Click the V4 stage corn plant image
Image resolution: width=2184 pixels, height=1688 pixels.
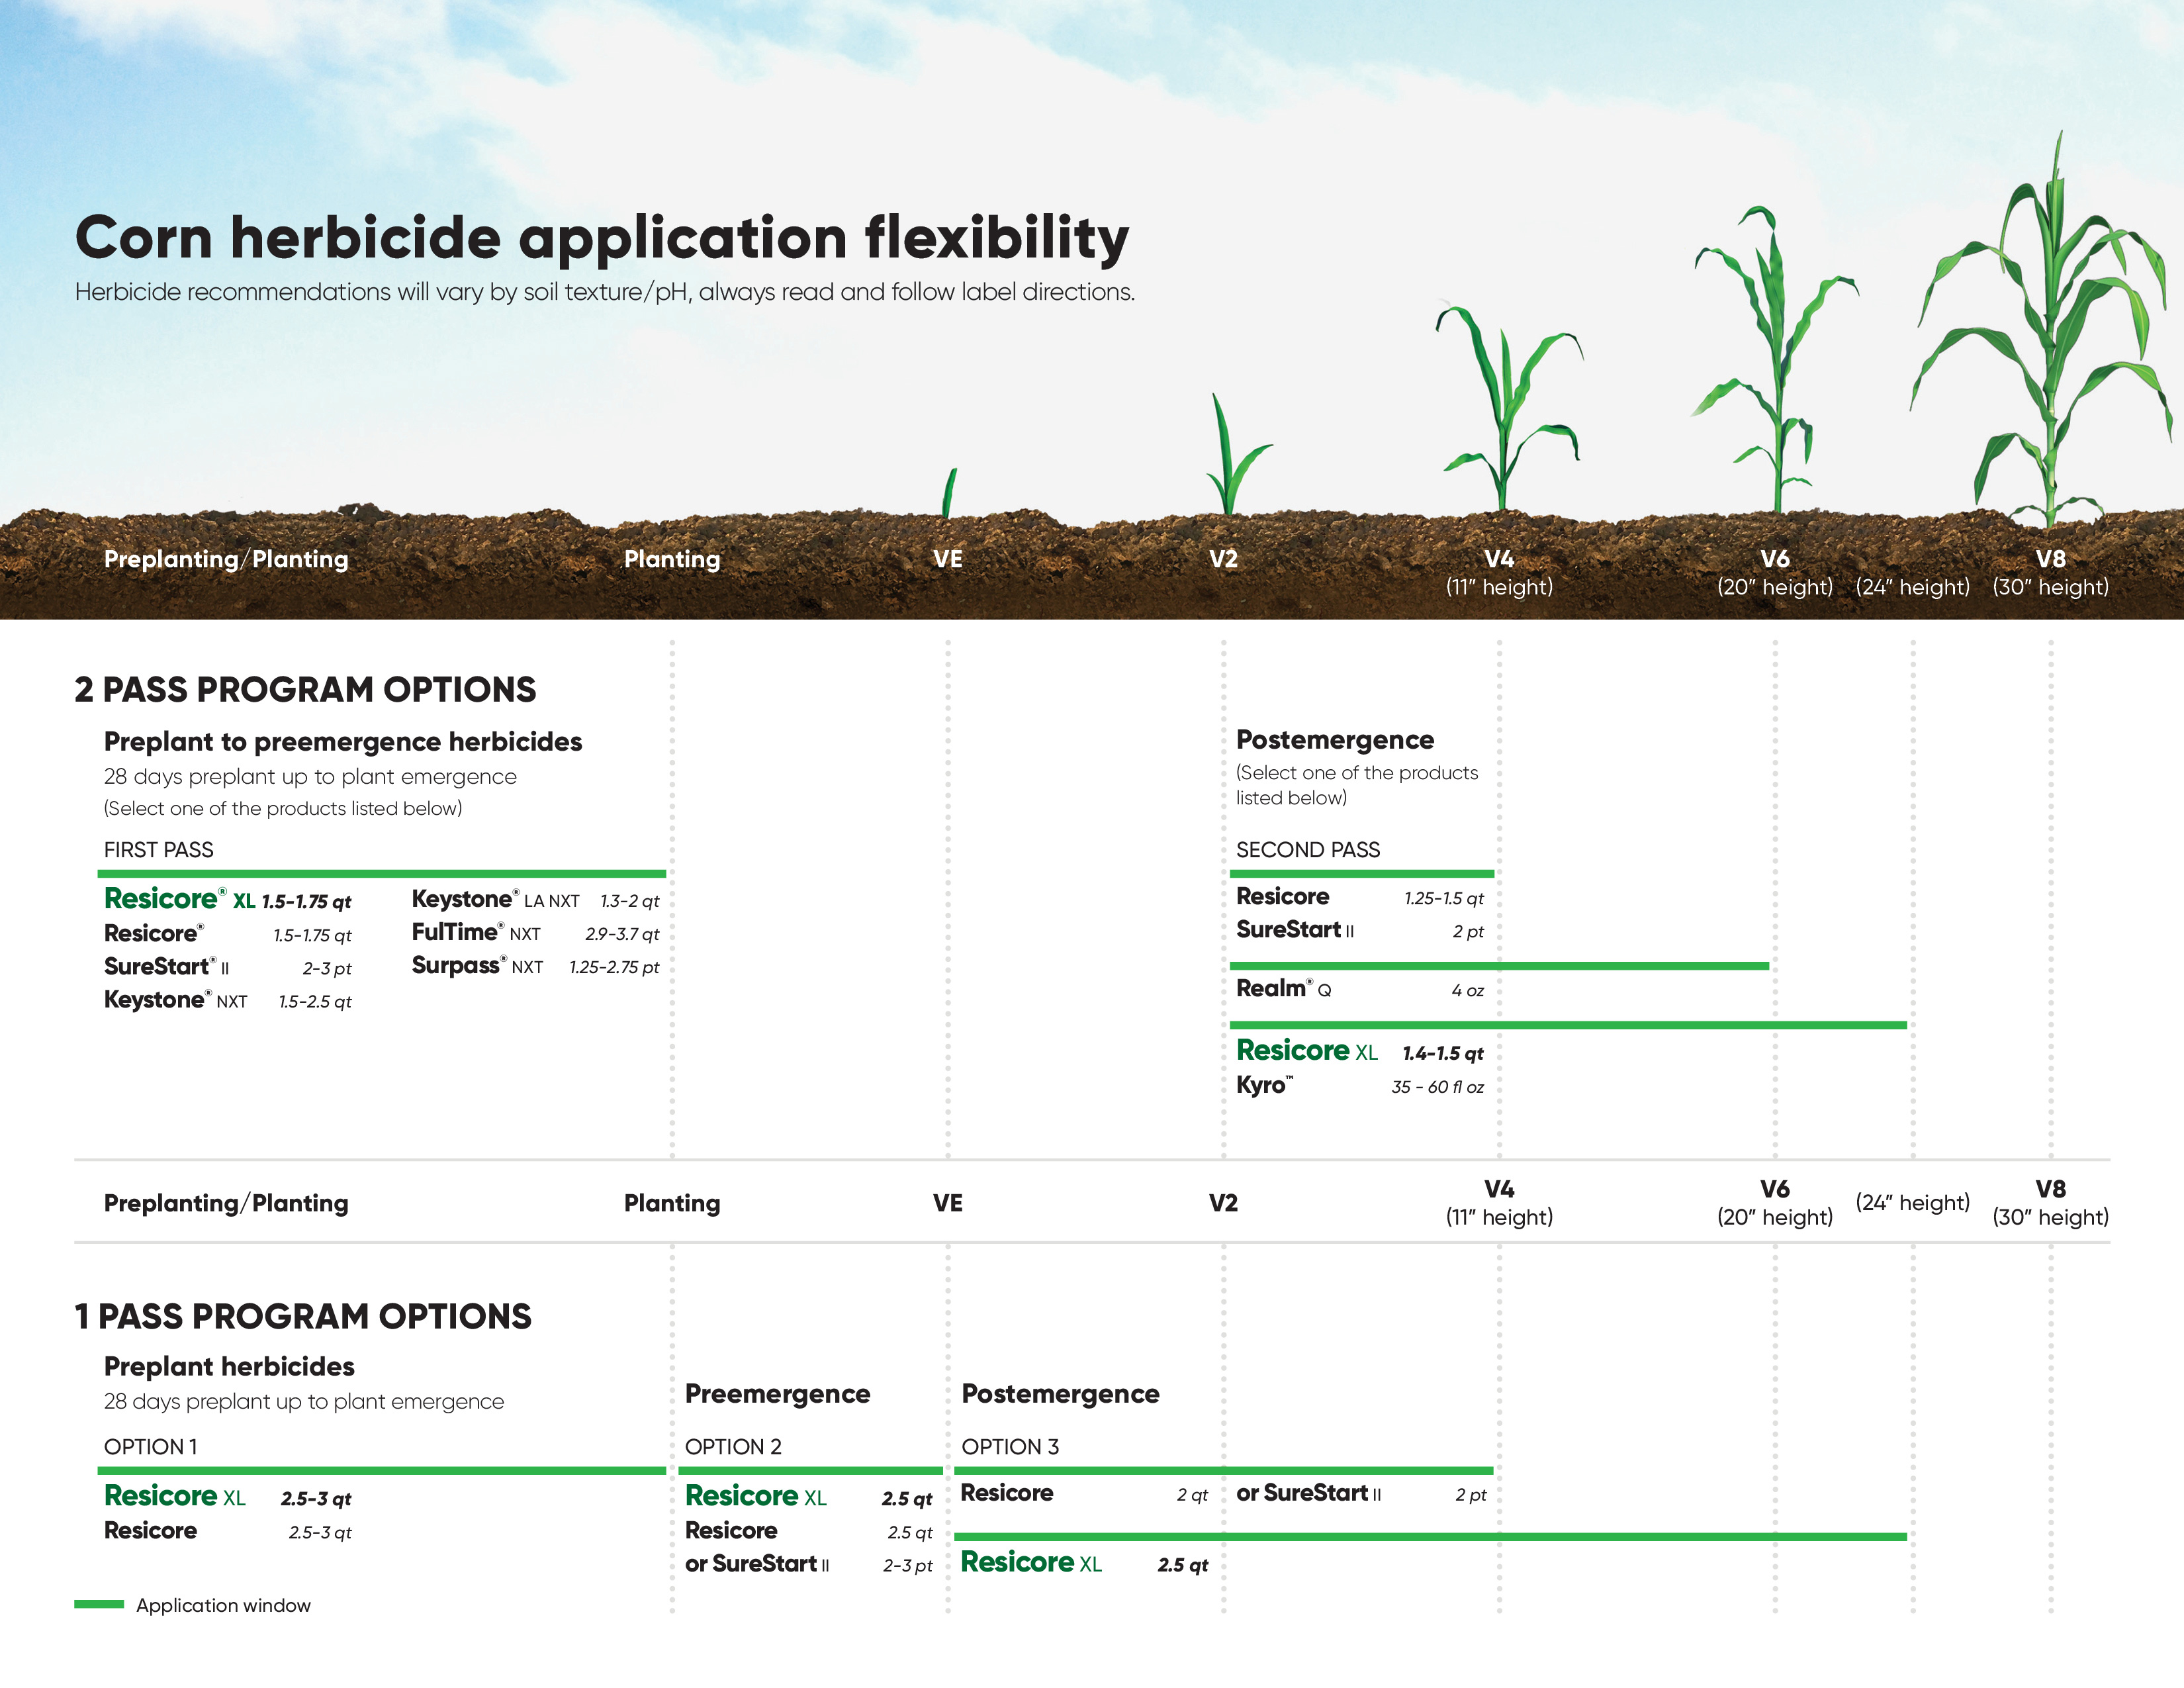1504,410
